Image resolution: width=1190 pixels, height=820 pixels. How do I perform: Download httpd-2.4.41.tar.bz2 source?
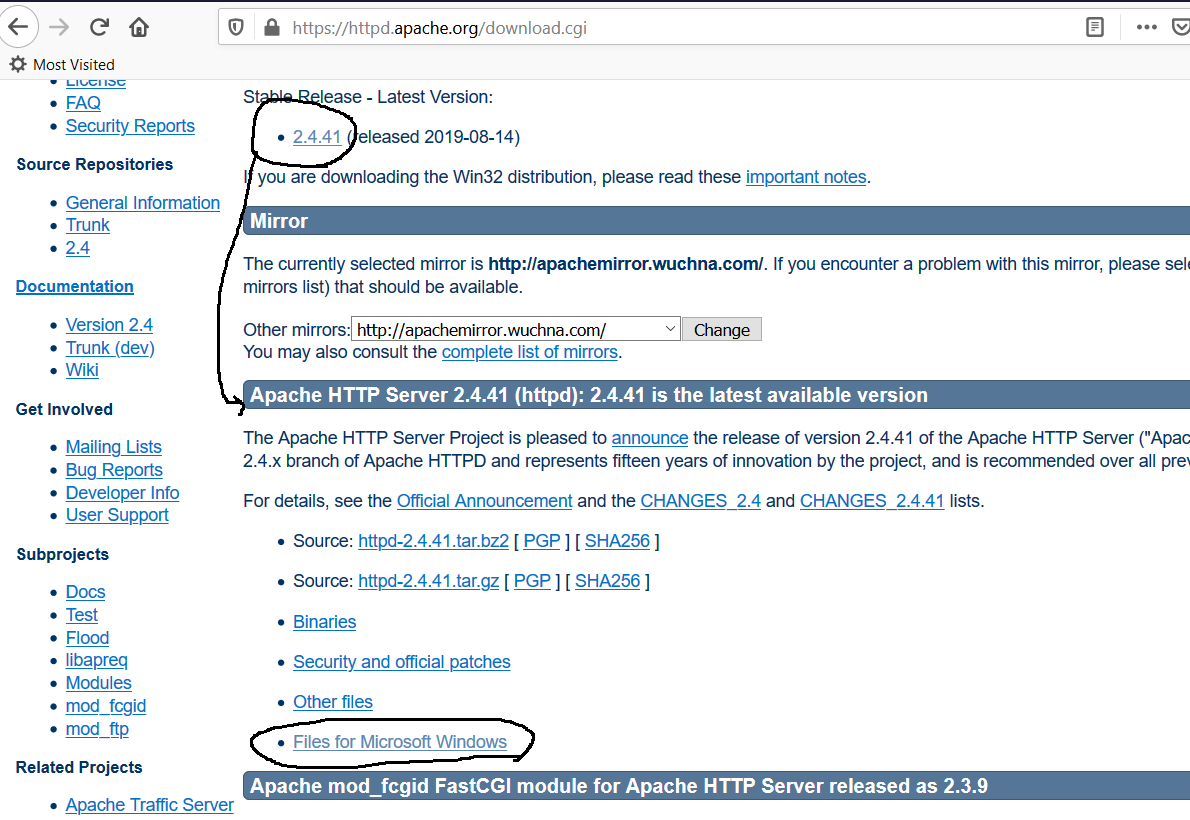pos(433,541)
